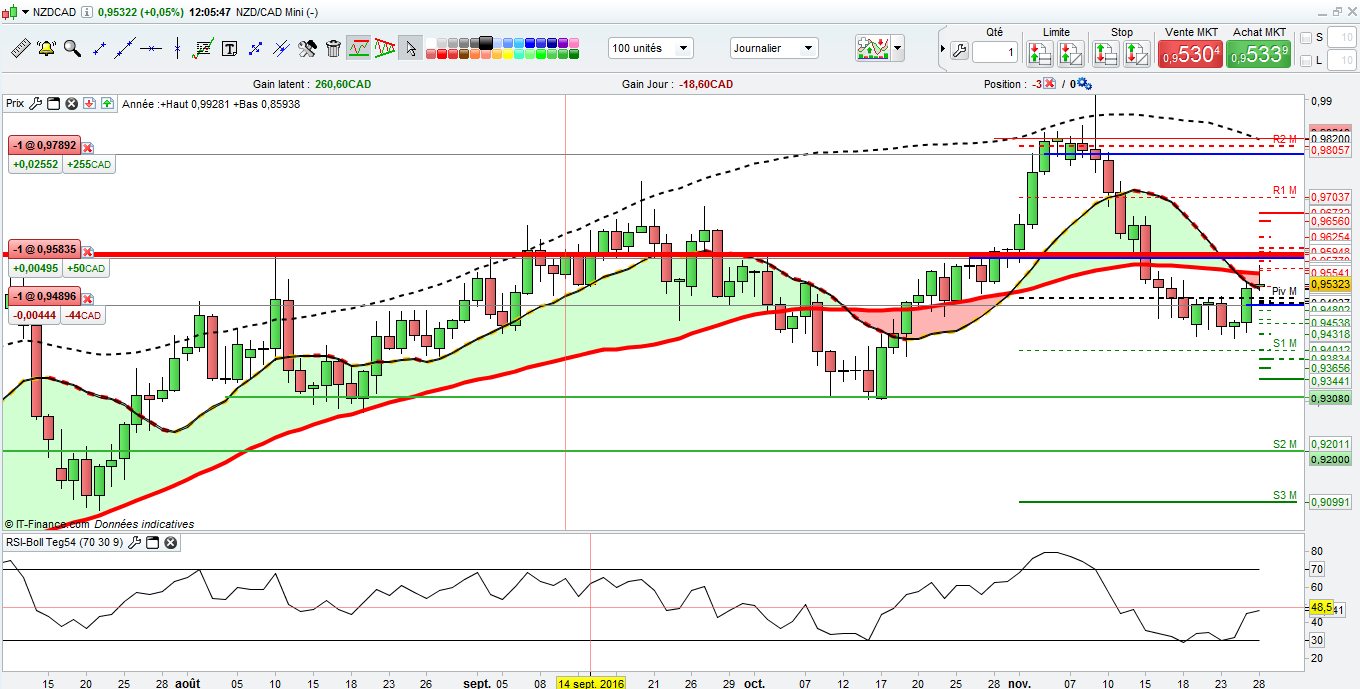Open the Journalier timeframe dropdown
Screen dimensions: 1360x689
[774, 48]
